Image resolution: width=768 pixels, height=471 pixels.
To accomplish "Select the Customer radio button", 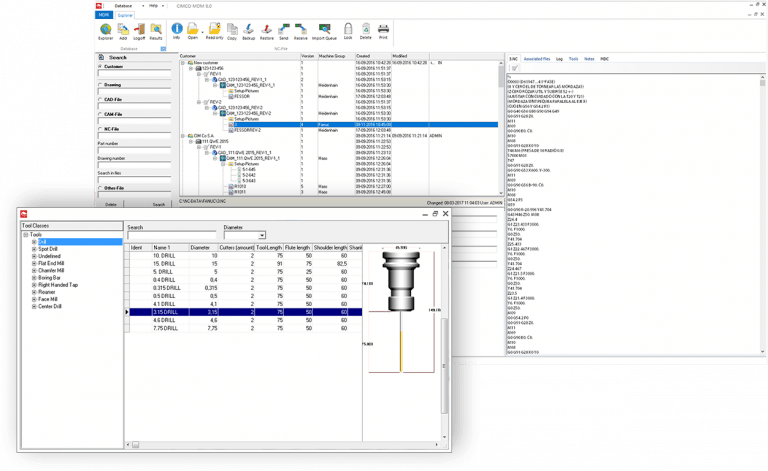I will coord(102,66).
